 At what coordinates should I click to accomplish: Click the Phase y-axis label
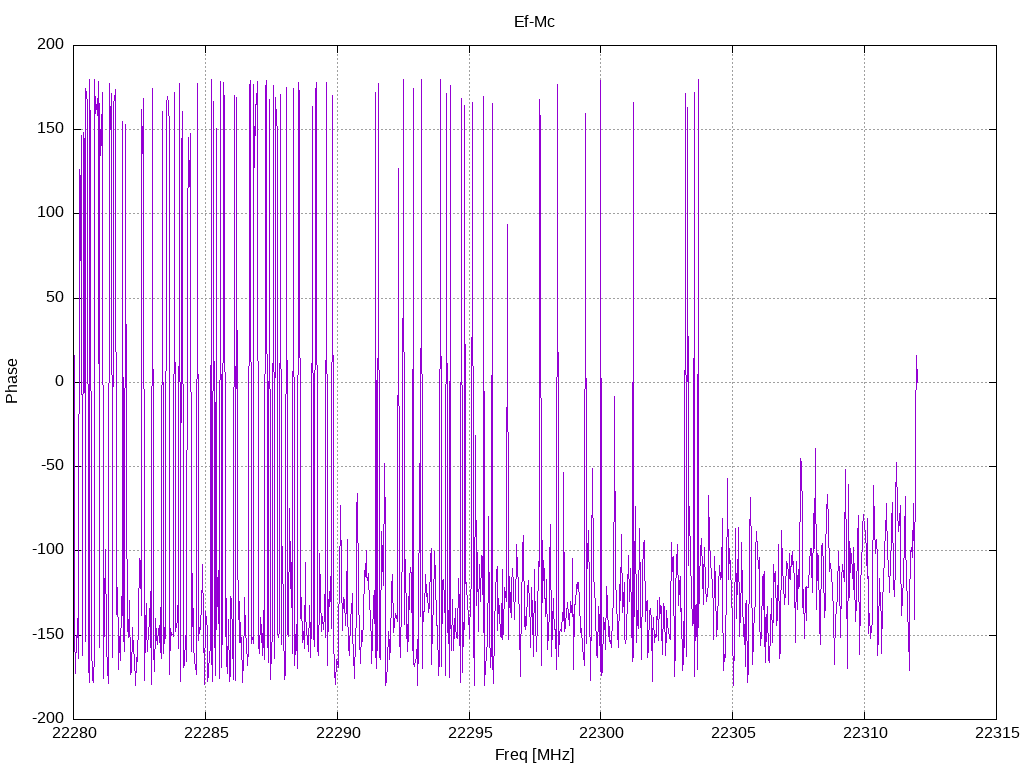click(12, 381)
